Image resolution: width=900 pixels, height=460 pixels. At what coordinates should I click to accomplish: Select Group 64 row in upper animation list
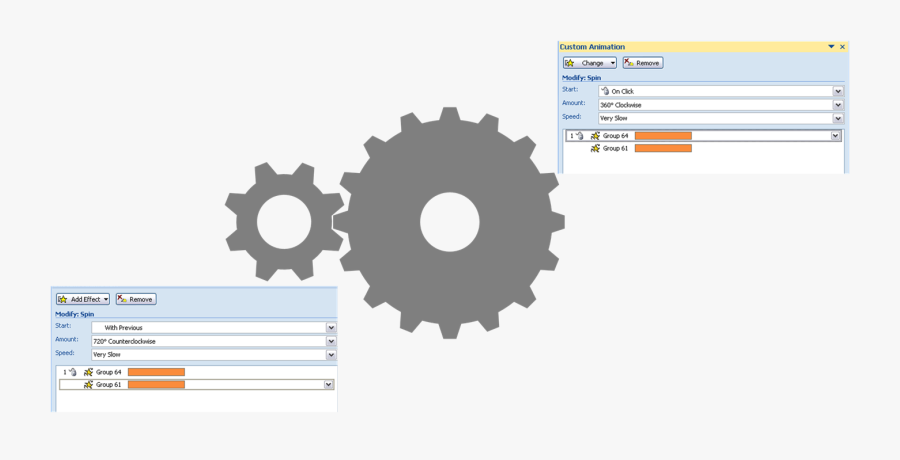(x=704, y=136)
